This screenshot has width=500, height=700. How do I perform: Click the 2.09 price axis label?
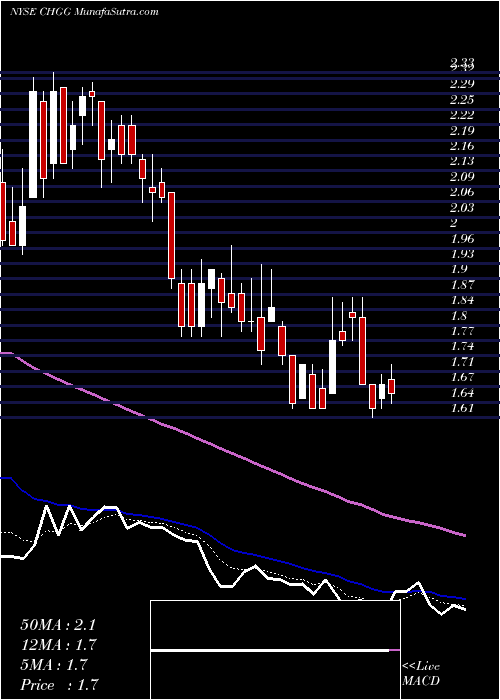(462, 177)
